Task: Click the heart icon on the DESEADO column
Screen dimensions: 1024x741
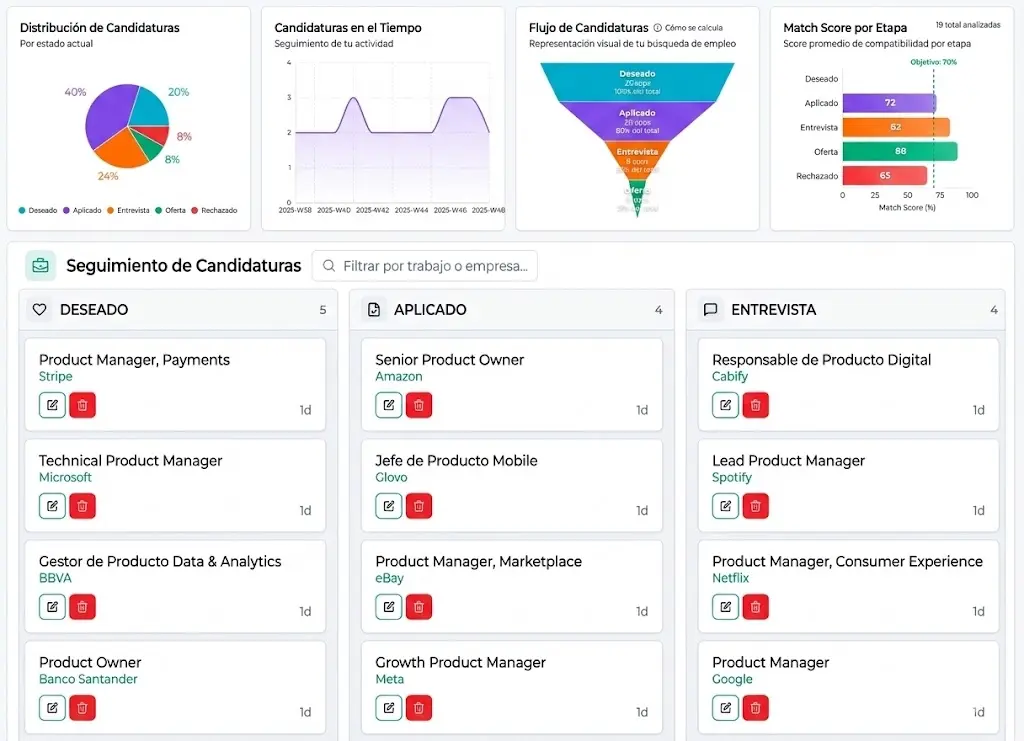Action: click(x=39, y=309)
